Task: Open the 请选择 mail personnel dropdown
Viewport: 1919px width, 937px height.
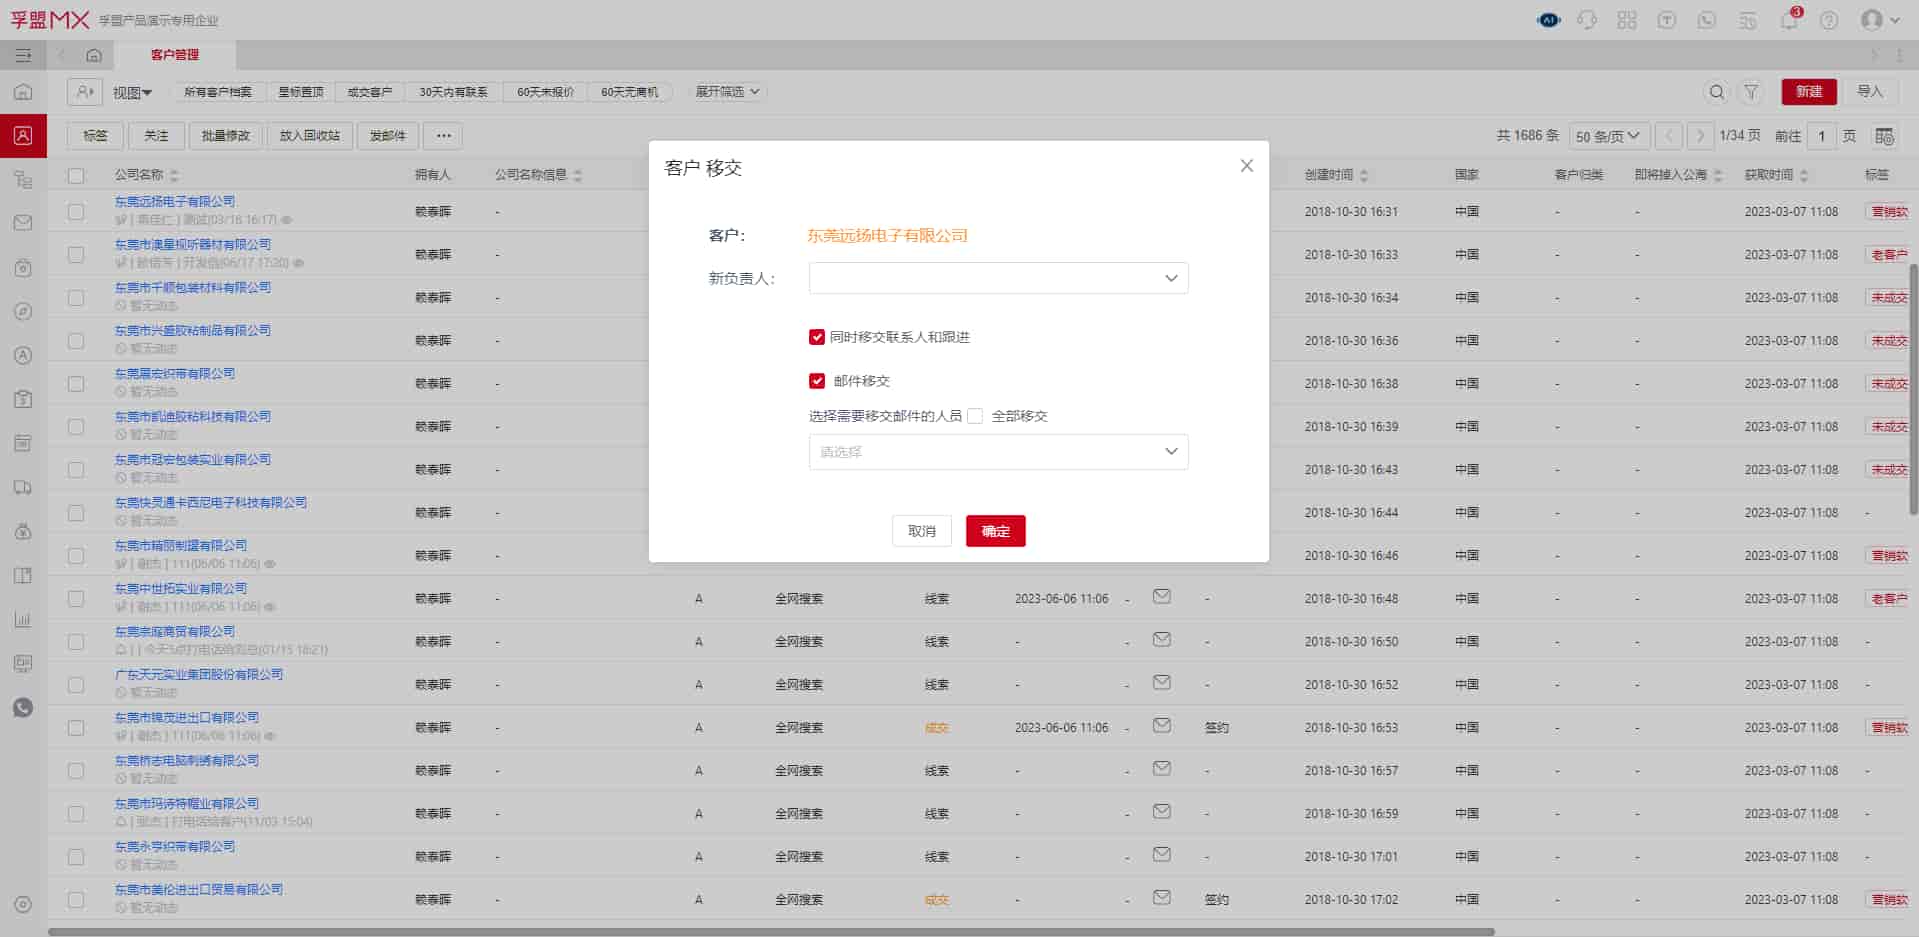Action: point(998,452)
